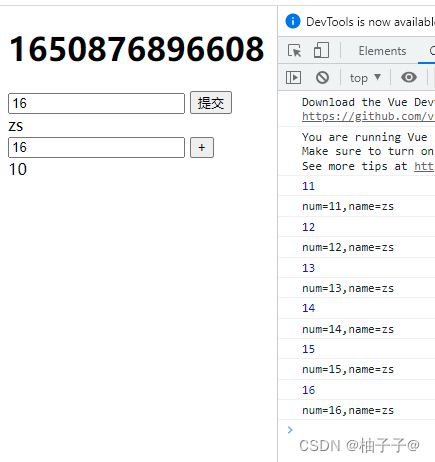
Task: Click the 提交 submit button
Action: click(x=211, y=103)
